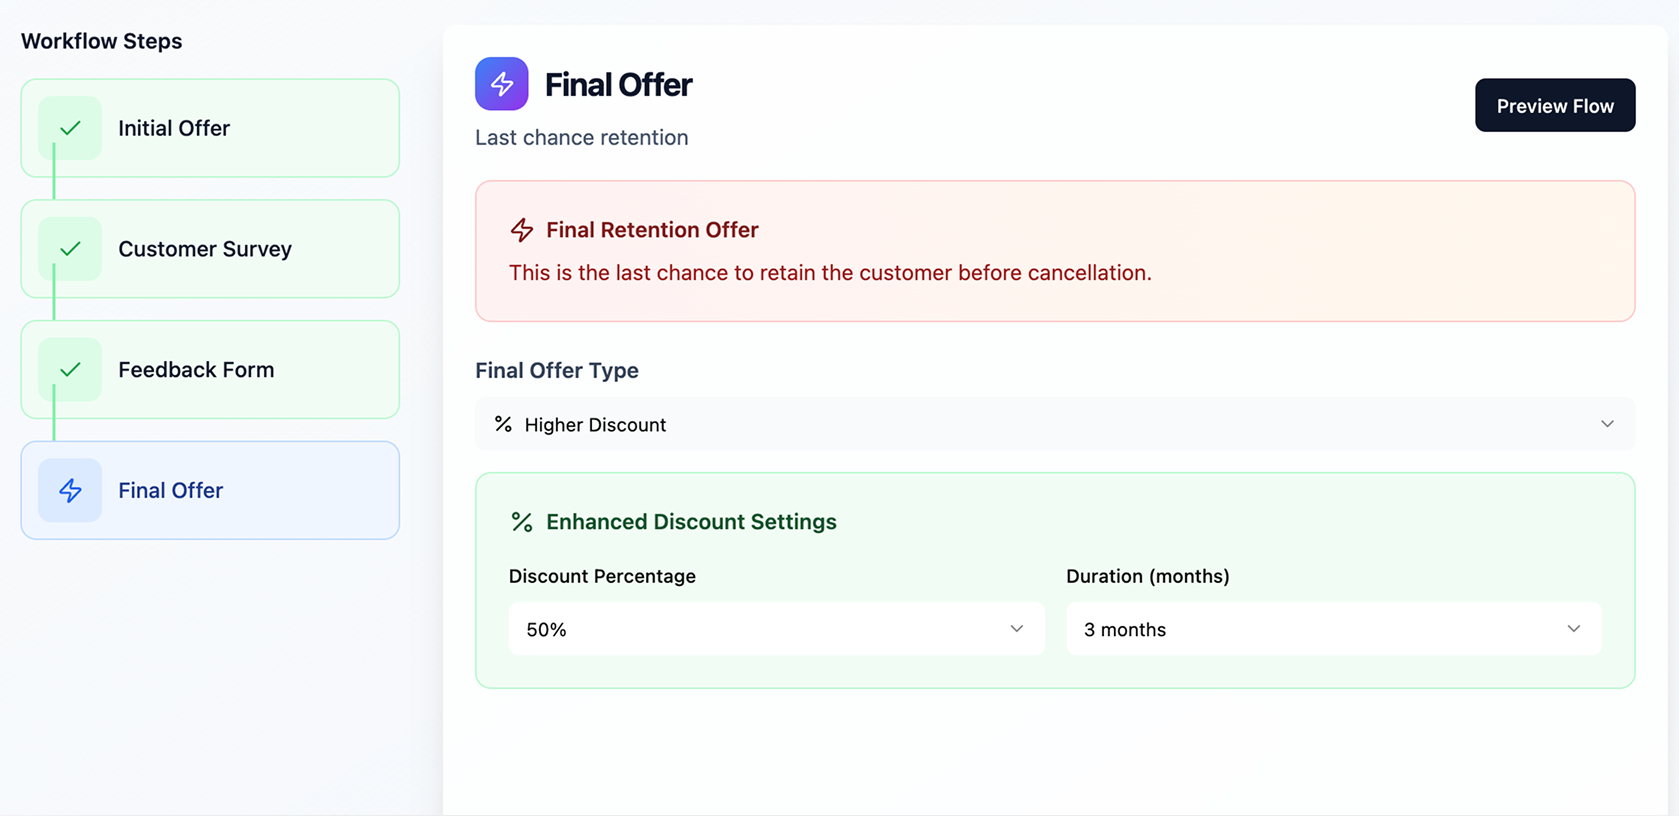The height and width of the screenshot is (816, 1679).
Task: Click the Final Offer step lightning icon
Action: (x=70, y=490)
